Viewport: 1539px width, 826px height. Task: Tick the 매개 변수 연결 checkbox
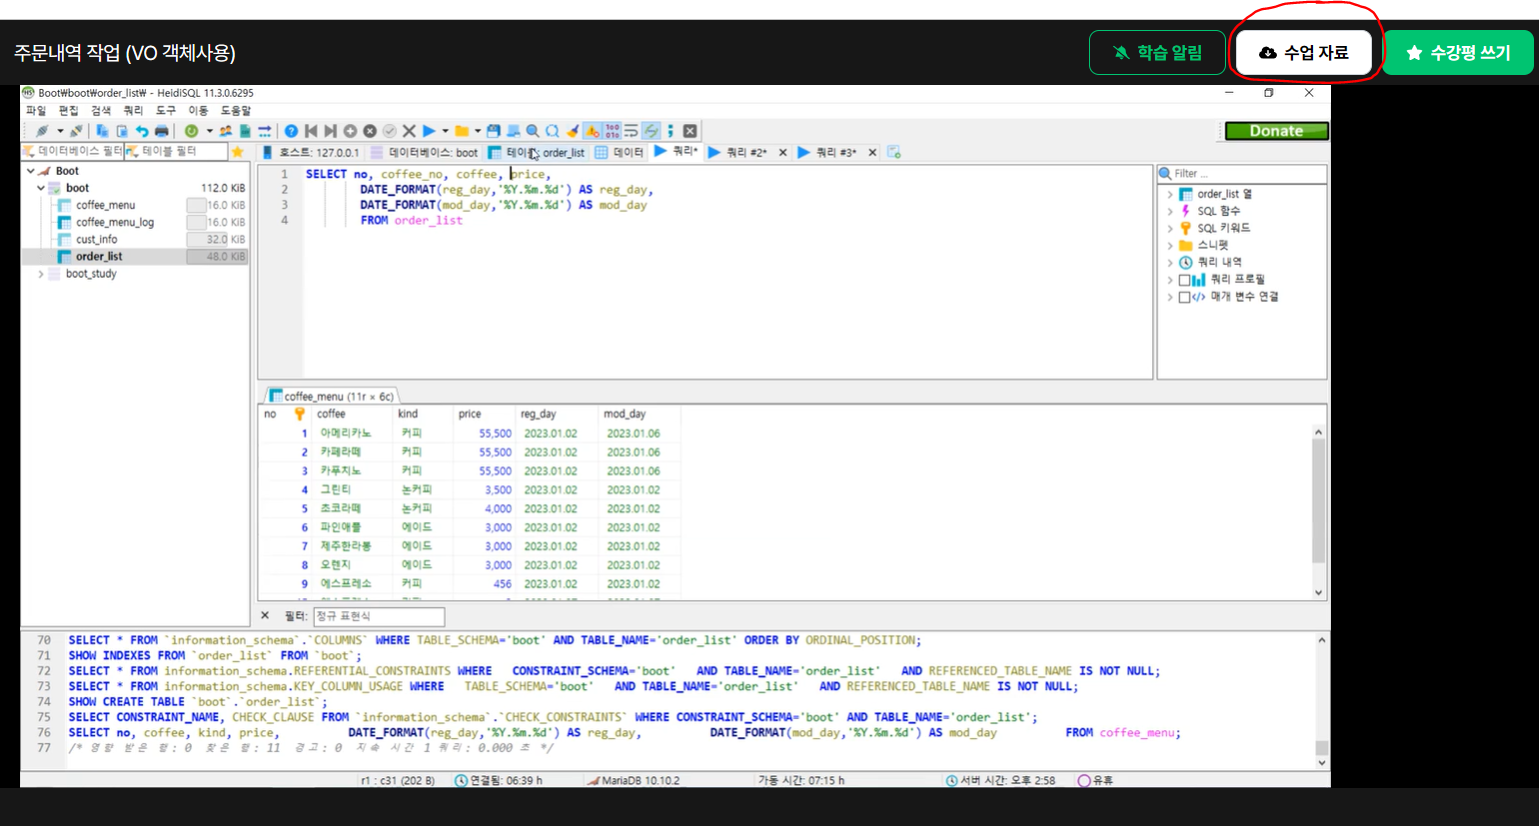tap(1184, 297)
